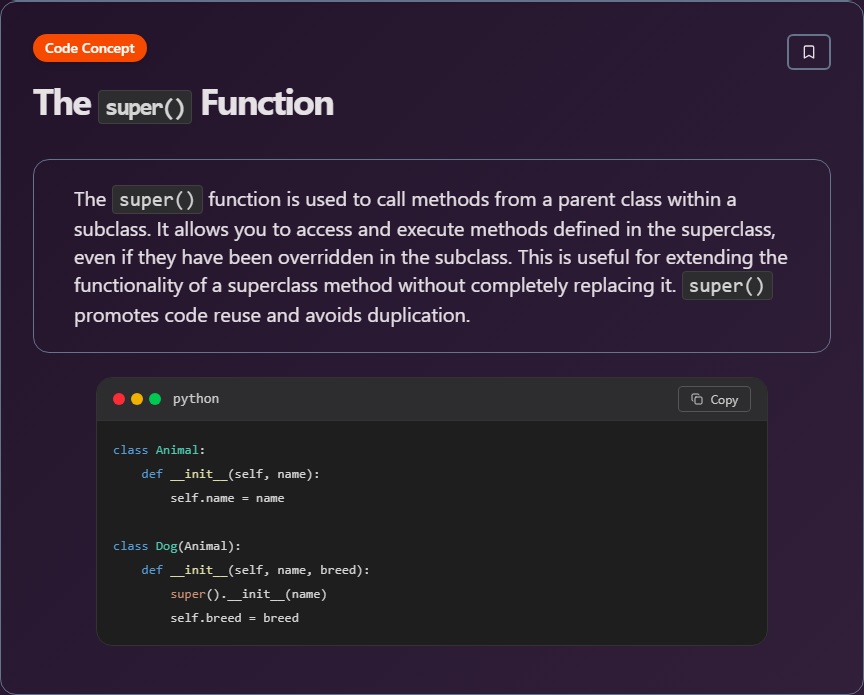This screenshot has width=864, height=695.
Task: Click the yellow dot on code window
Action: tap(137, 399)
